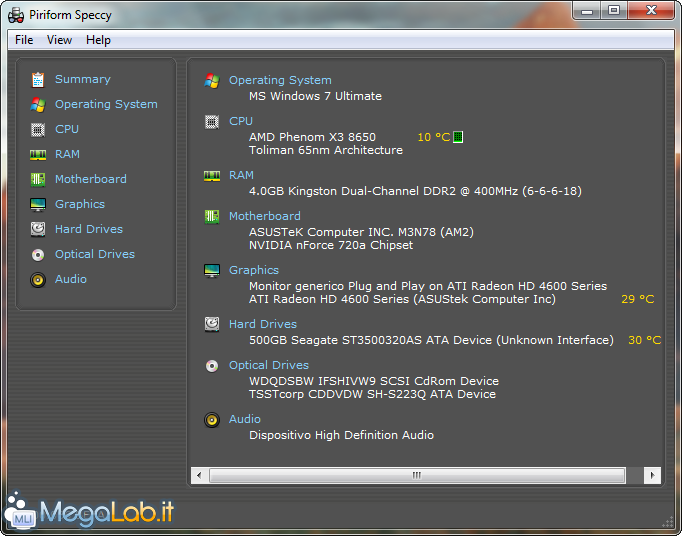Click the text Toliman 65nm Architecture

(326, 150)
